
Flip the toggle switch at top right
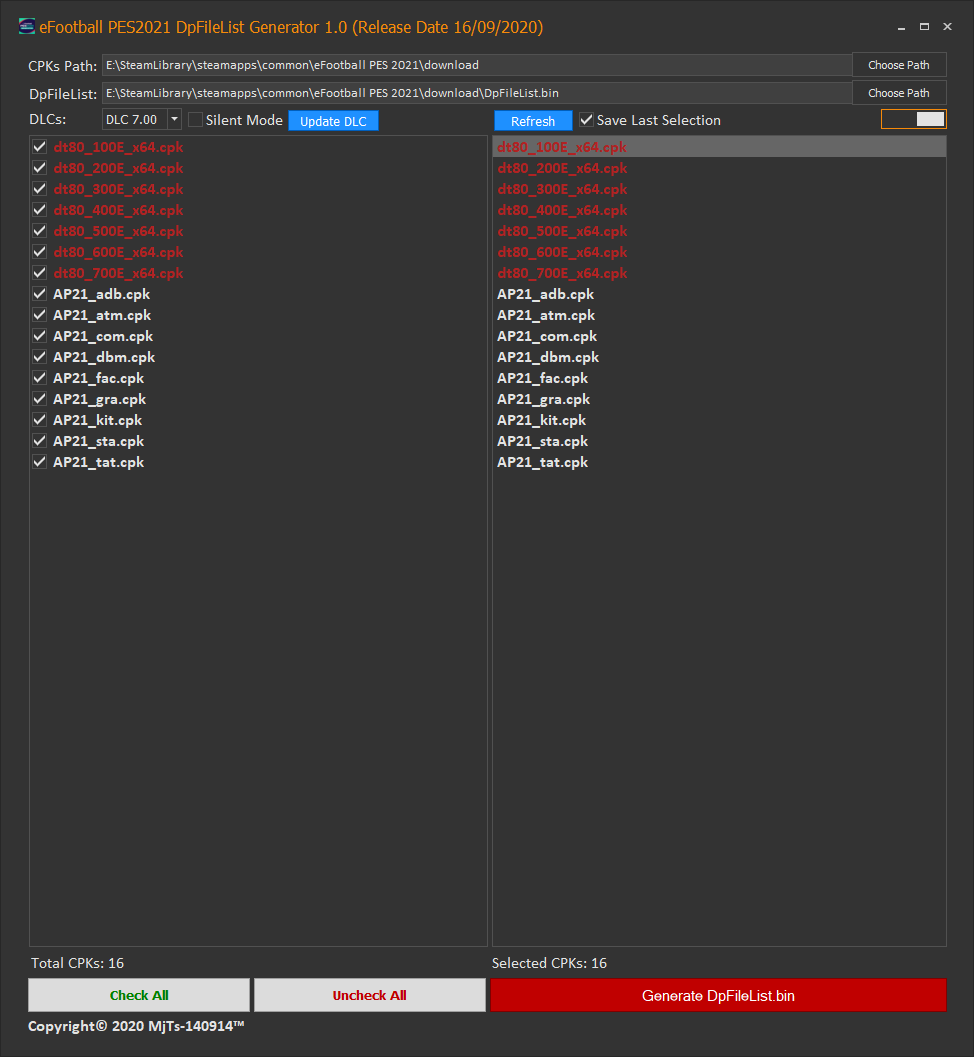(913, 119)
